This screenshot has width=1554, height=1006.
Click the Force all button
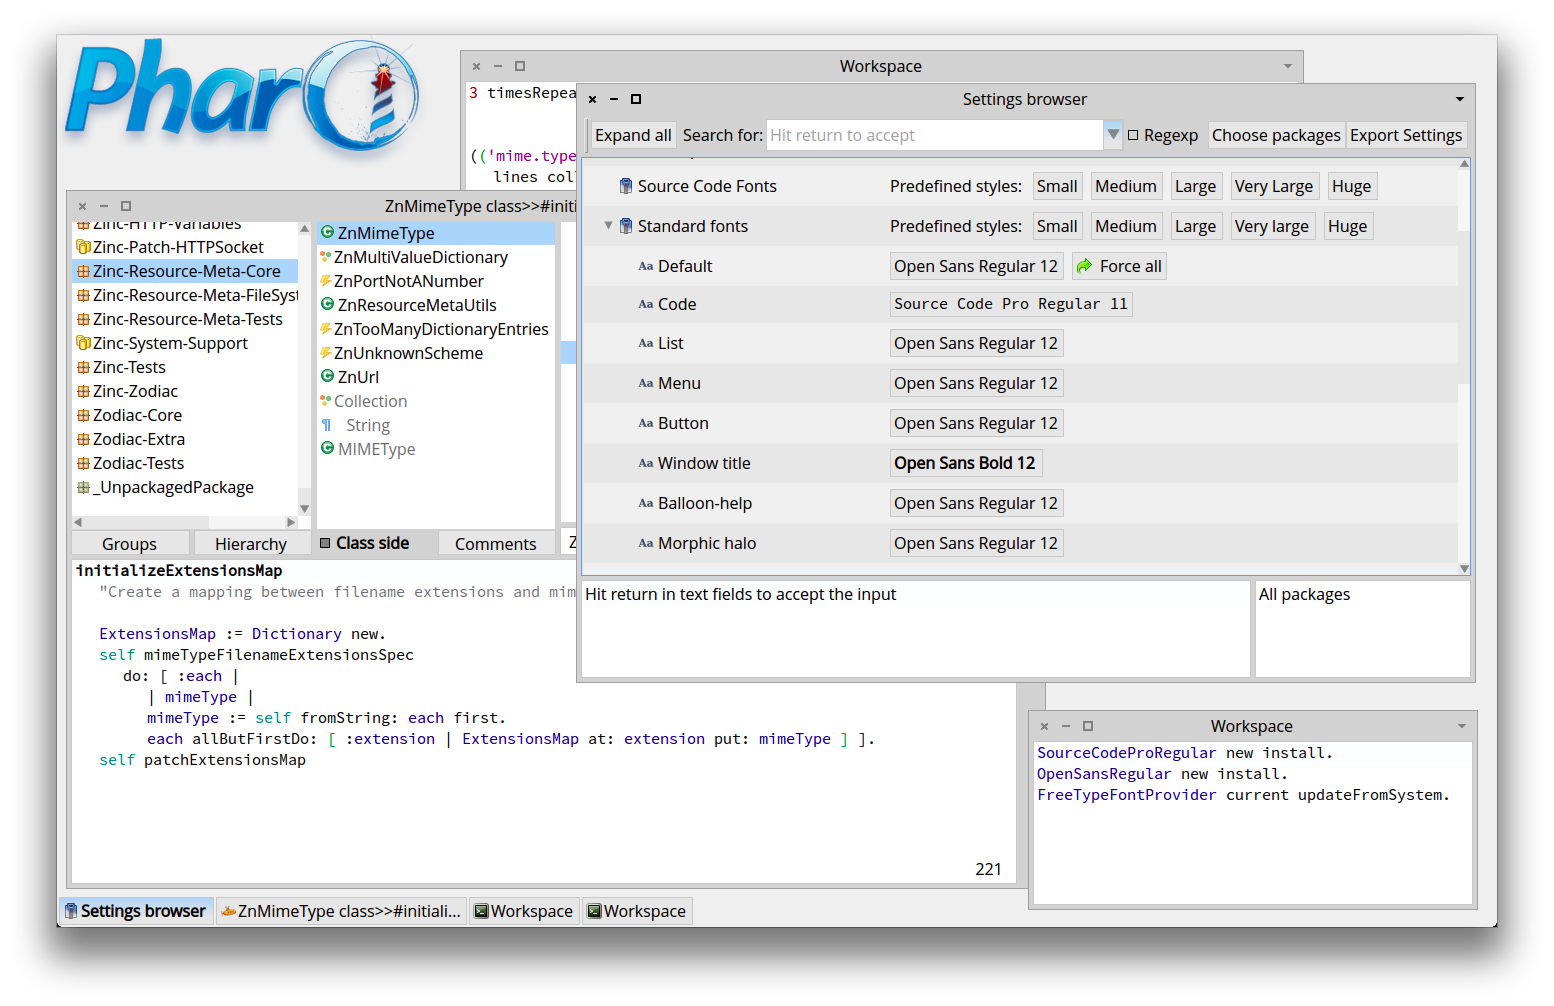point(1119,266)
